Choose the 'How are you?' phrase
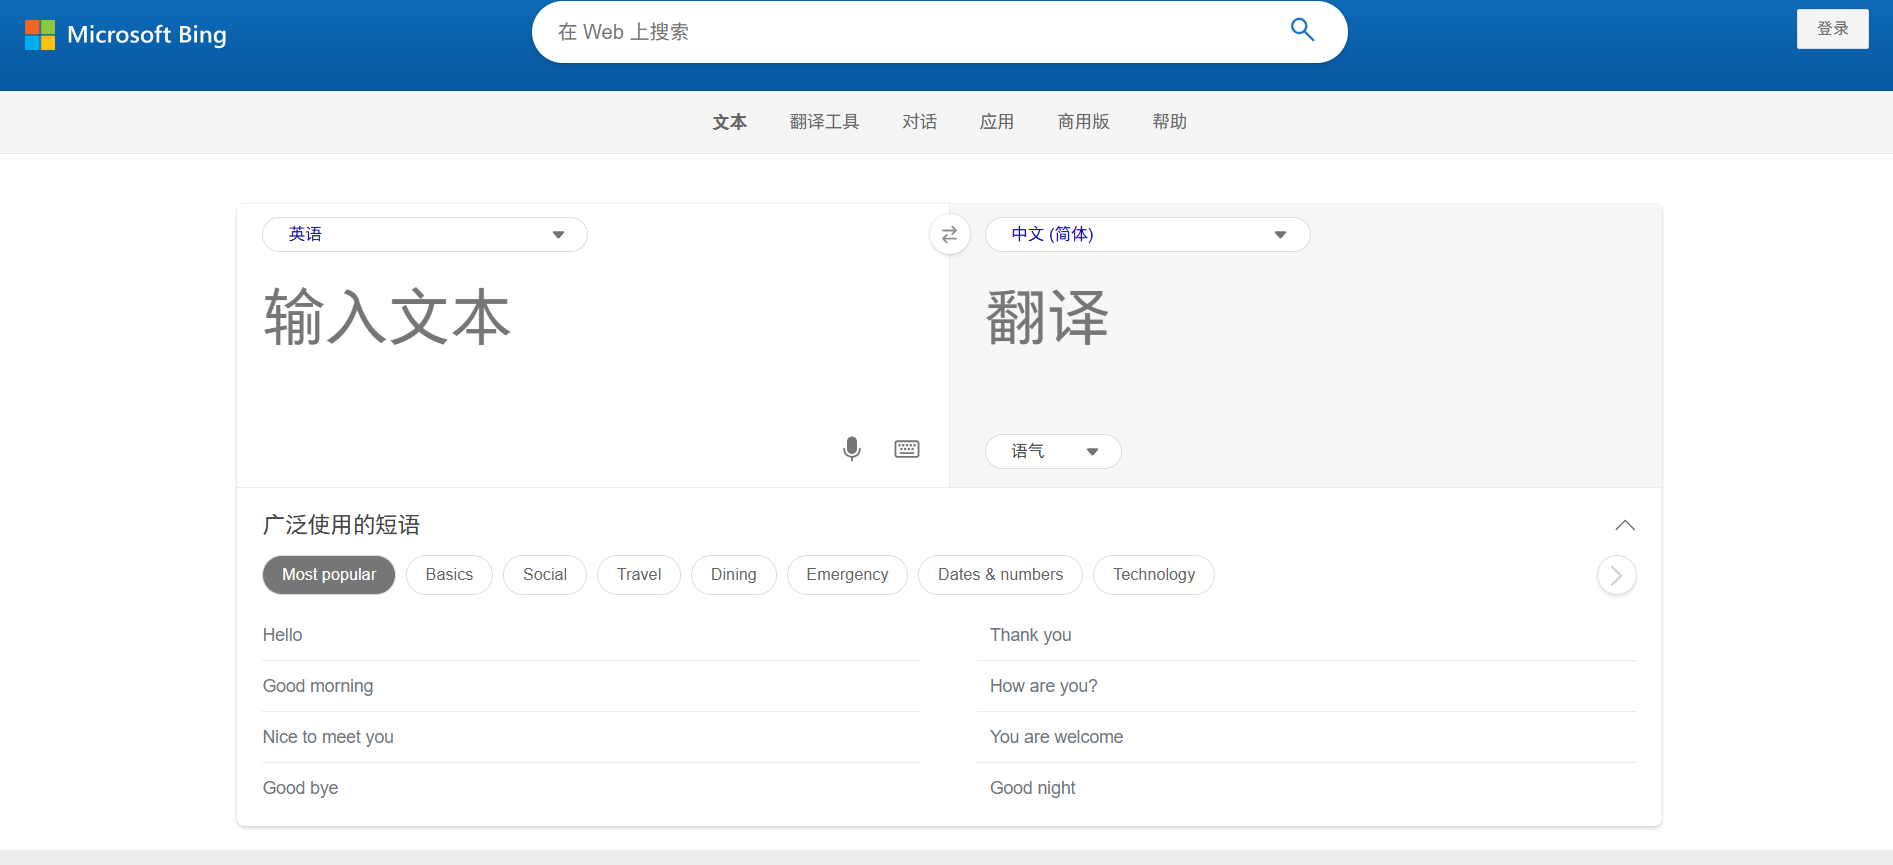Viewport: 1893px width, 865px height. coord(1043,686)
